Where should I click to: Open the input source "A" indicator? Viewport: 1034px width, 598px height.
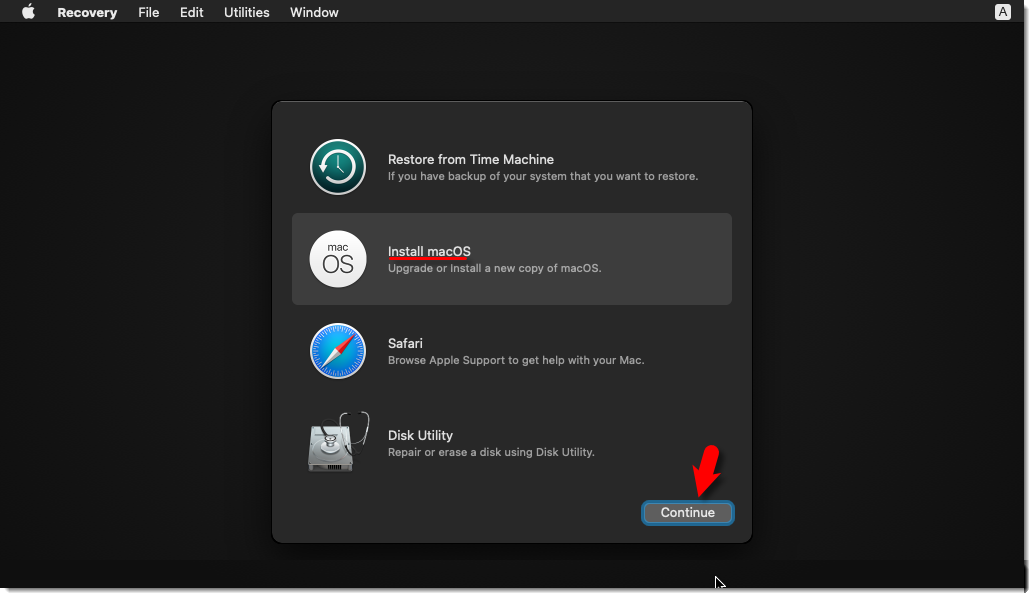pos(1002,12)
